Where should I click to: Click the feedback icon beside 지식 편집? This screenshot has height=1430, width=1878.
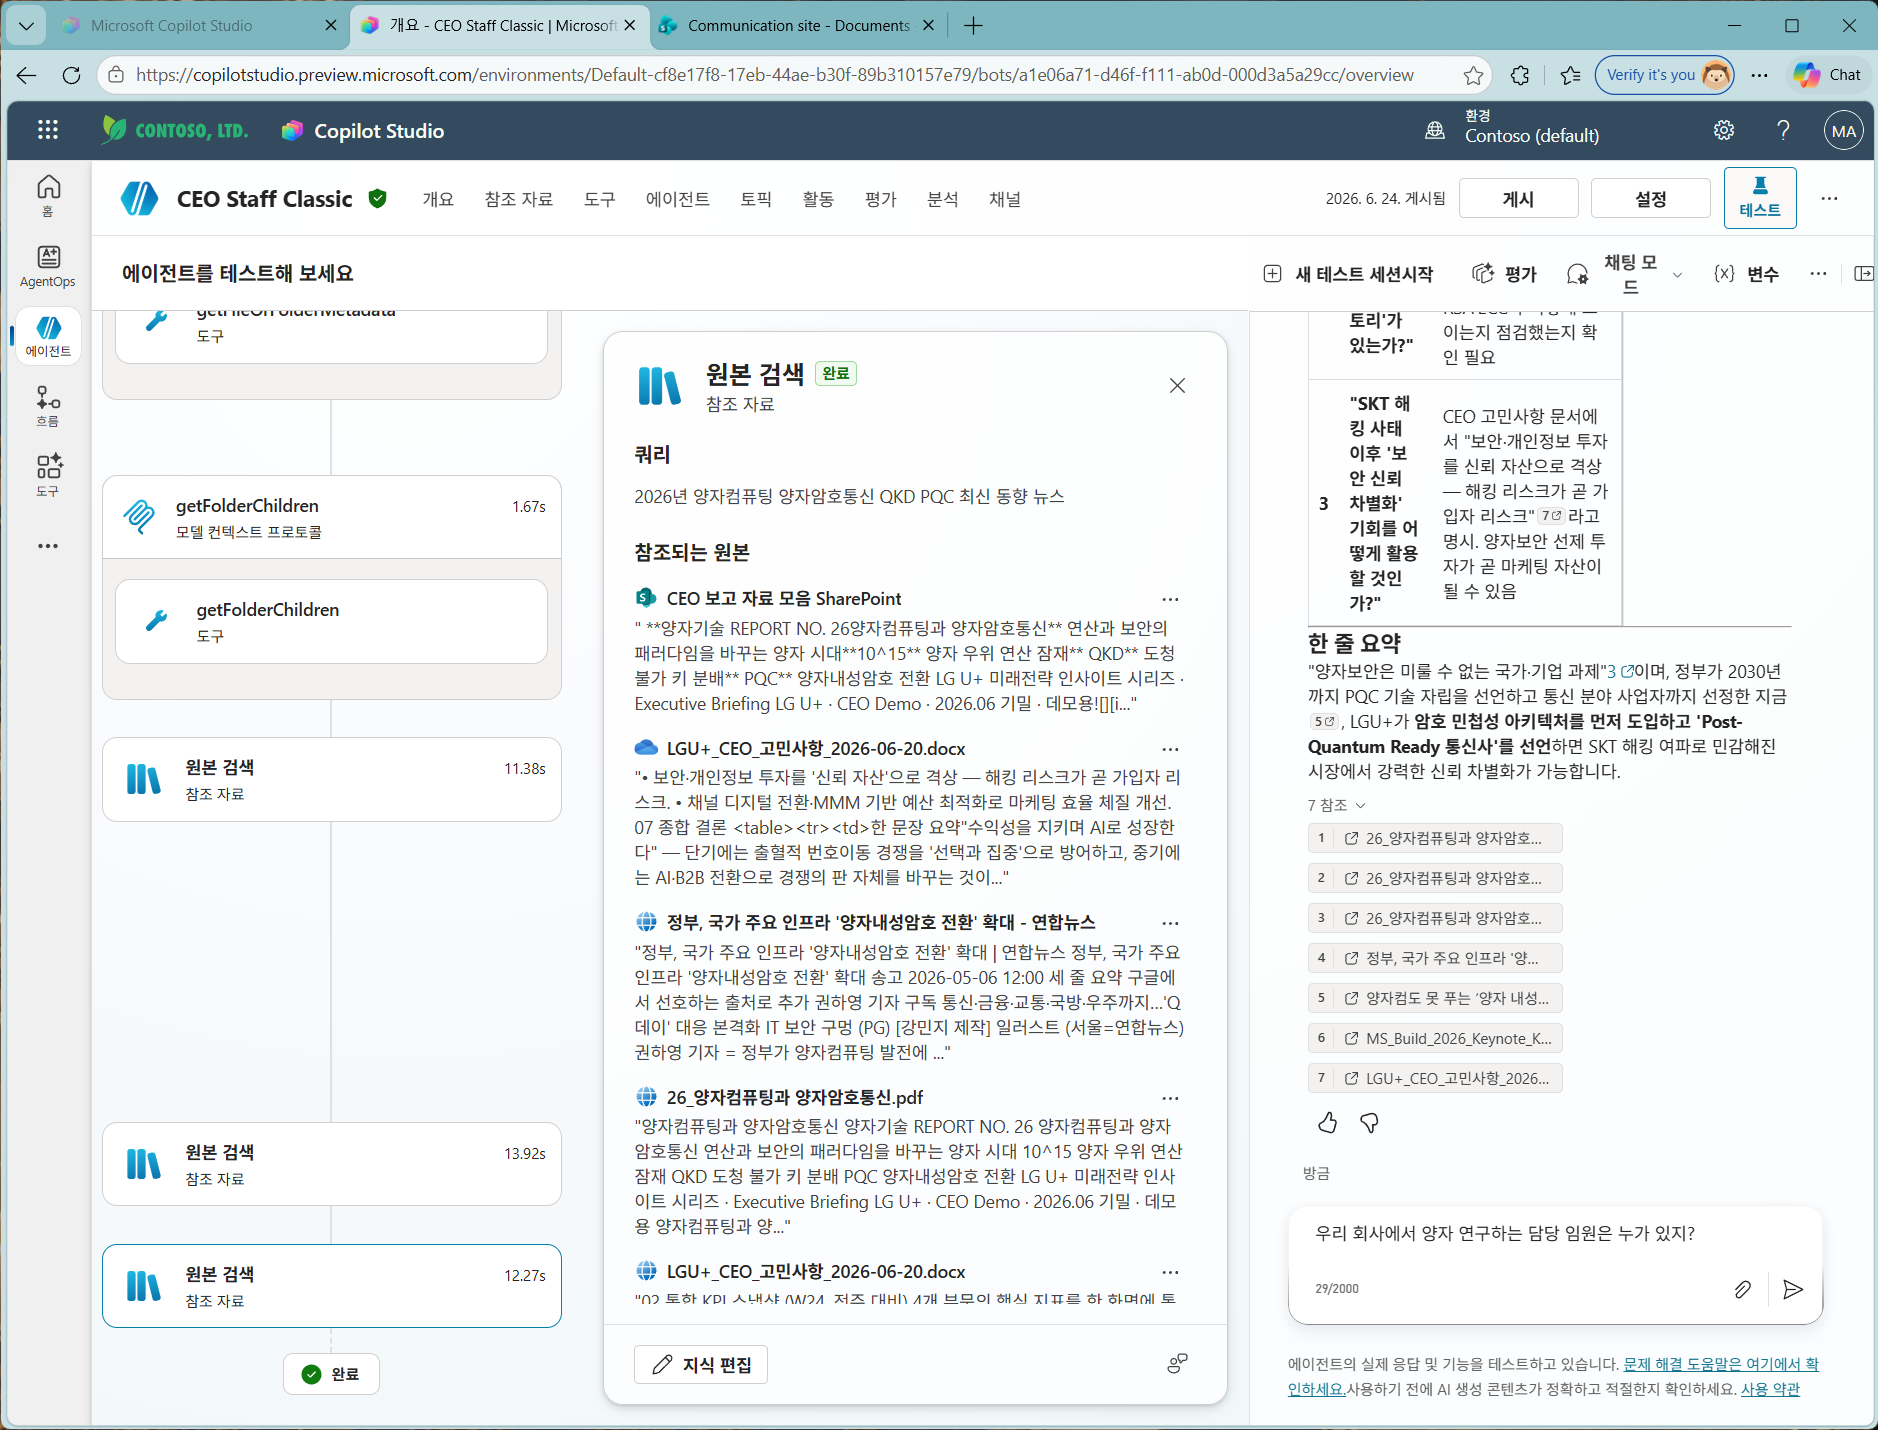pos(1178,1363)
